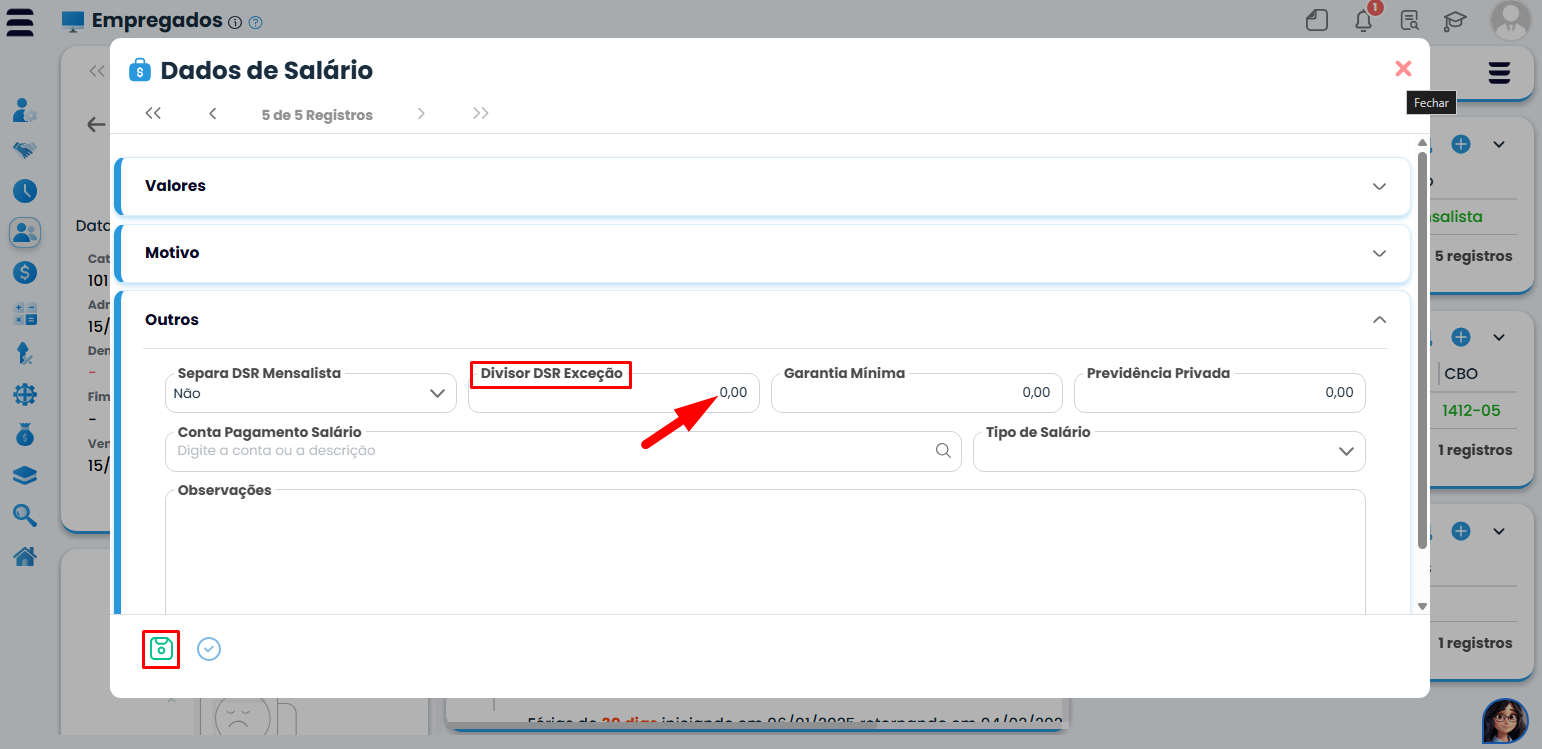Image resolution: width=1542 pixels, height=749 pixels.
Task: Click the "5 registros" text
Action: click(1474, 256)
